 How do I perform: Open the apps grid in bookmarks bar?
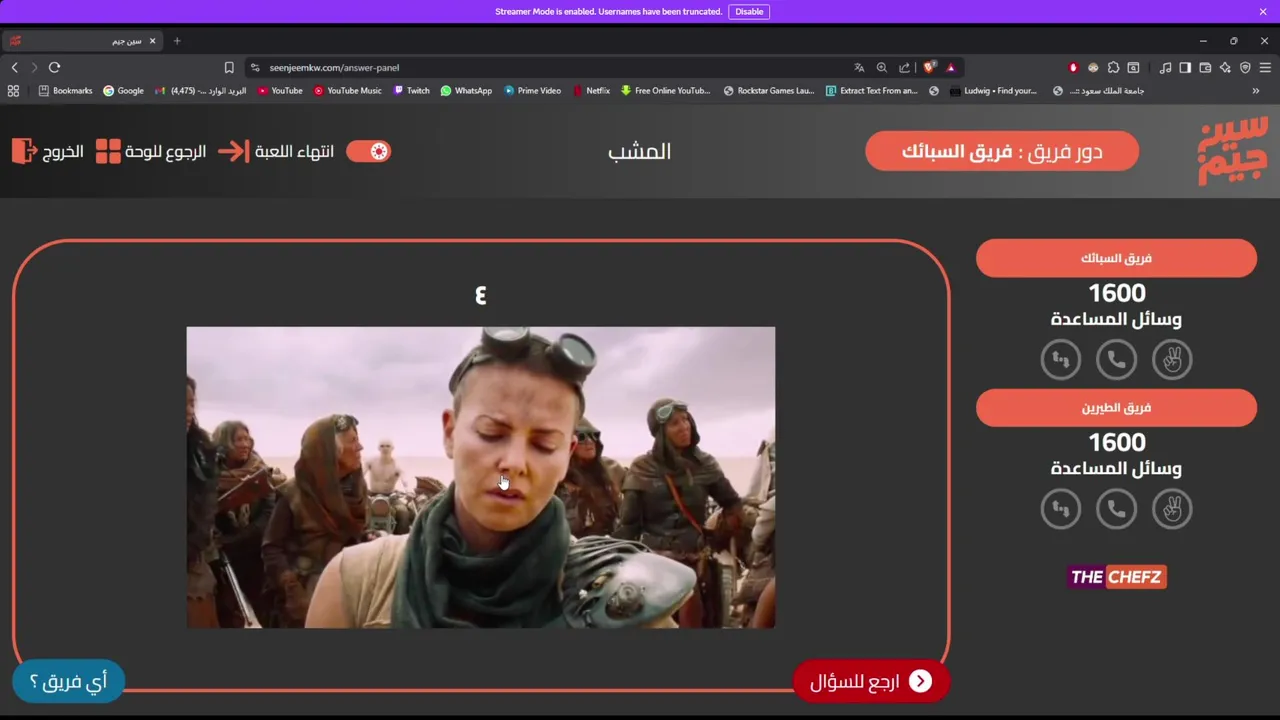pyautogui.click(x=13, y=90)
